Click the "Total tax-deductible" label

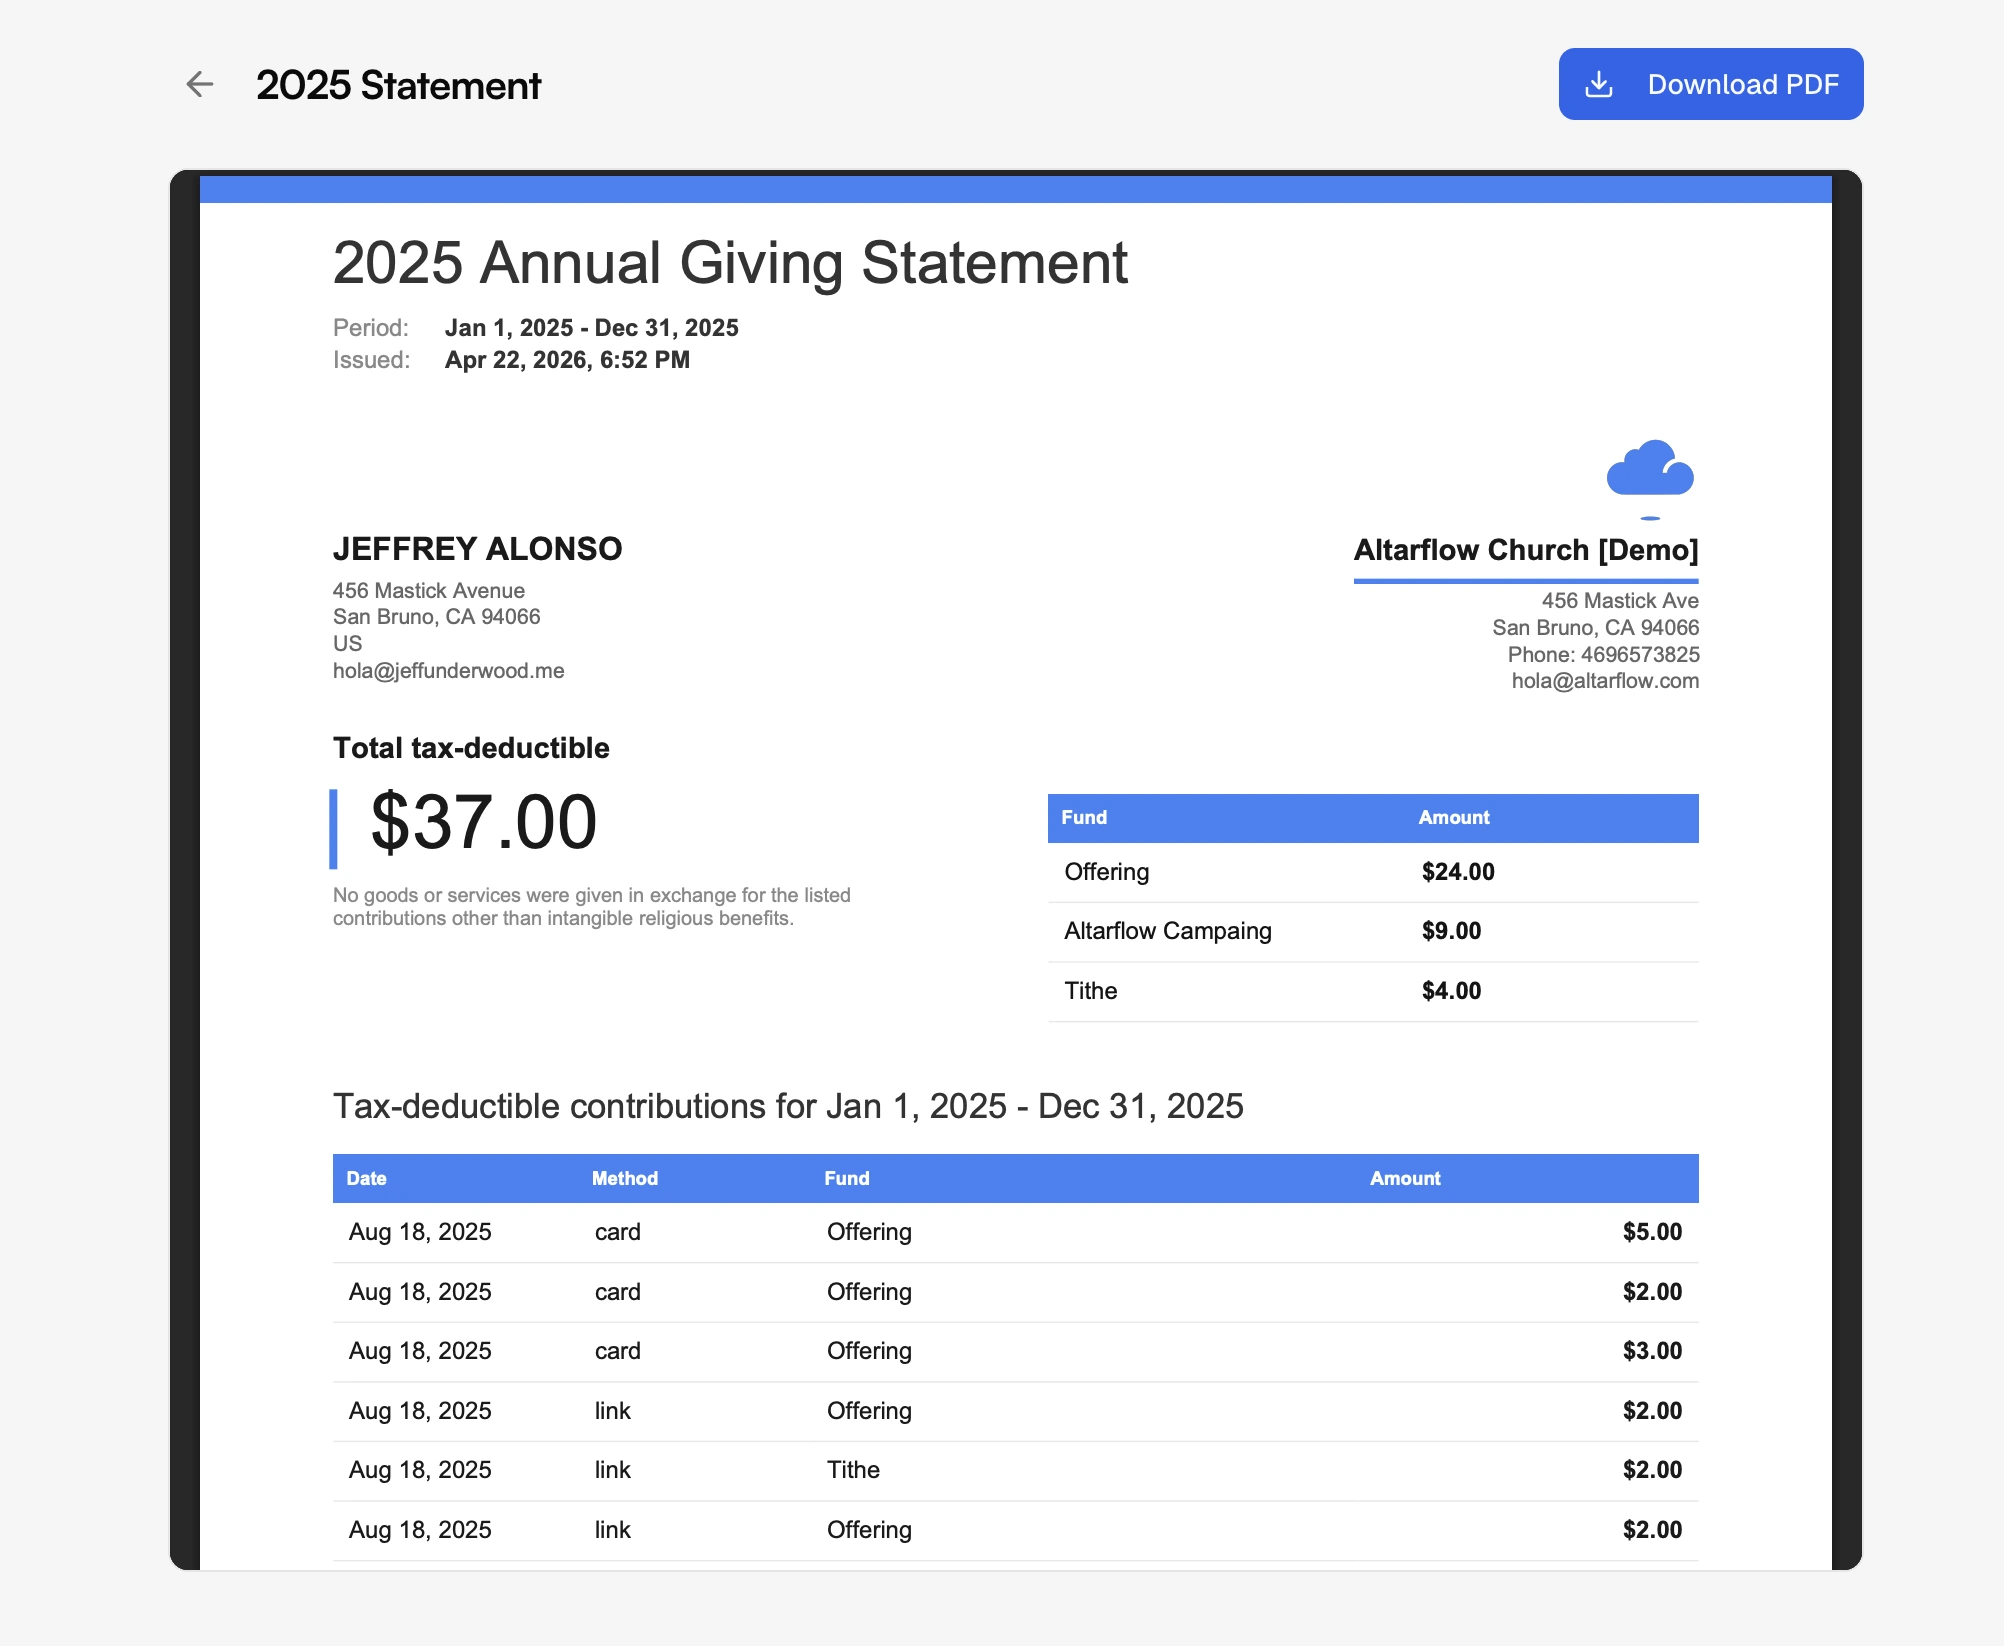pyautogui.click(x=471, y=748)
